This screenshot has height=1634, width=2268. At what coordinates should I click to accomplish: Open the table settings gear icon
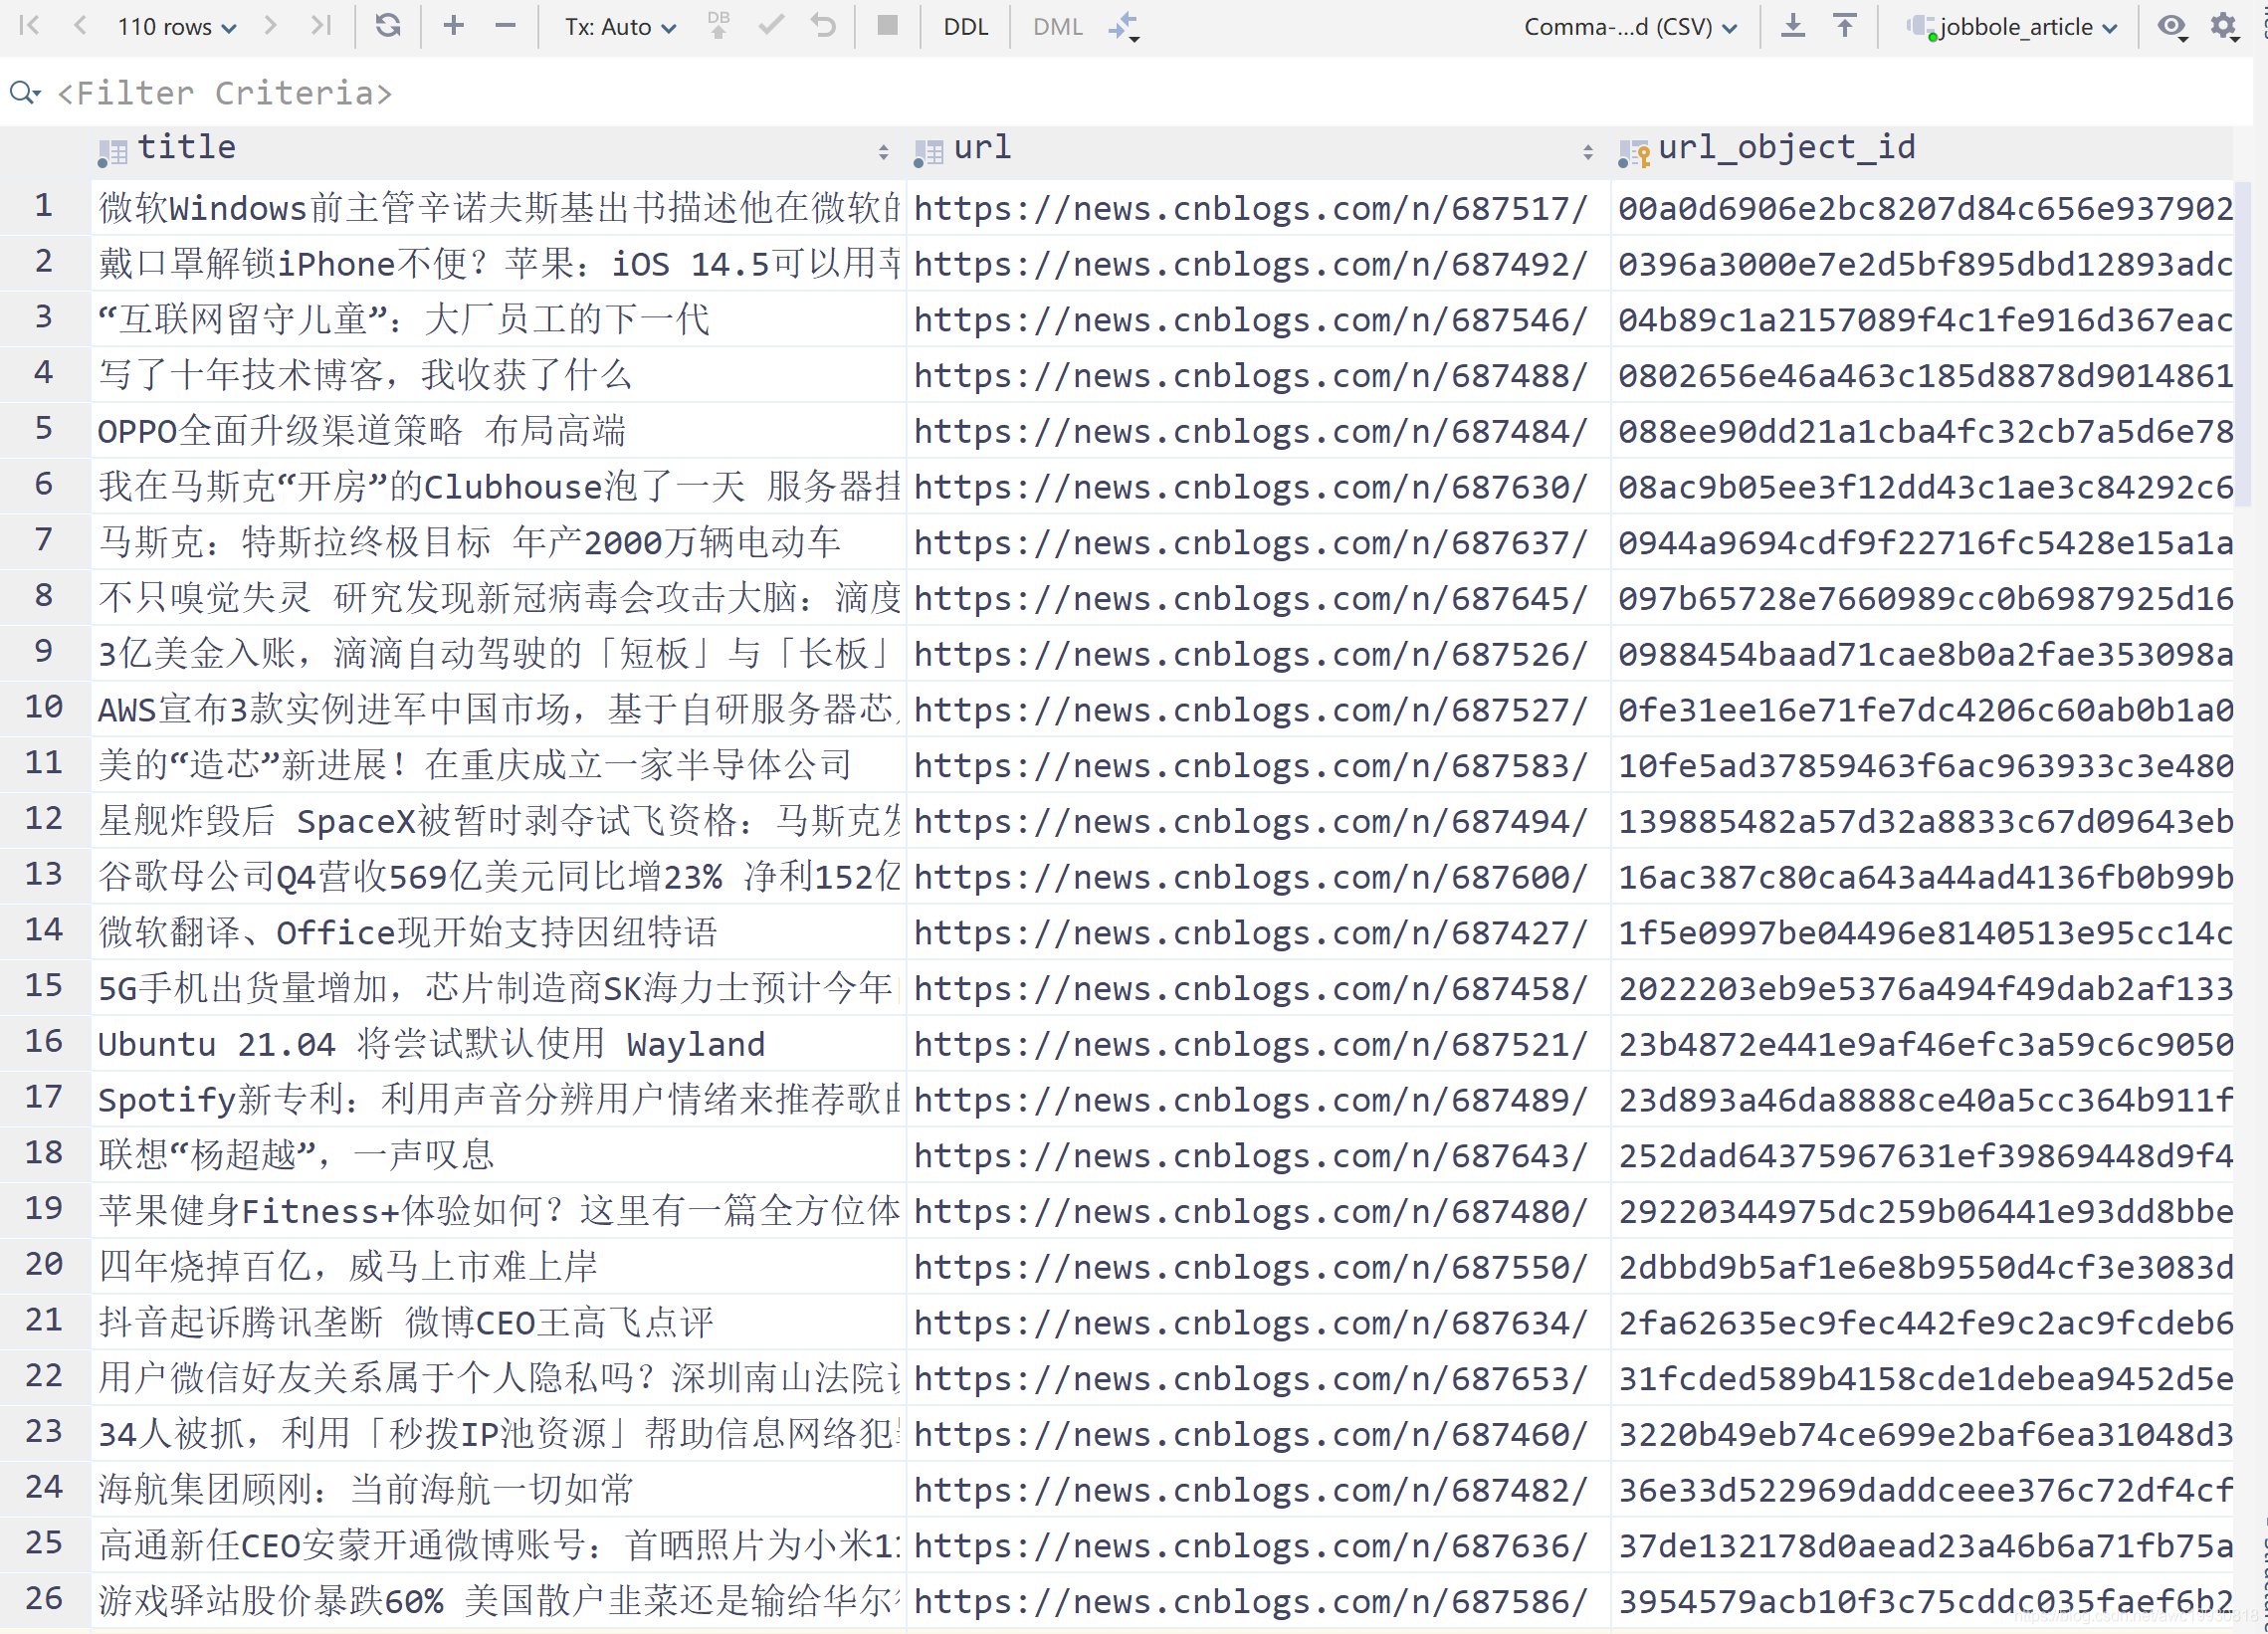(x=2223, y=26)
